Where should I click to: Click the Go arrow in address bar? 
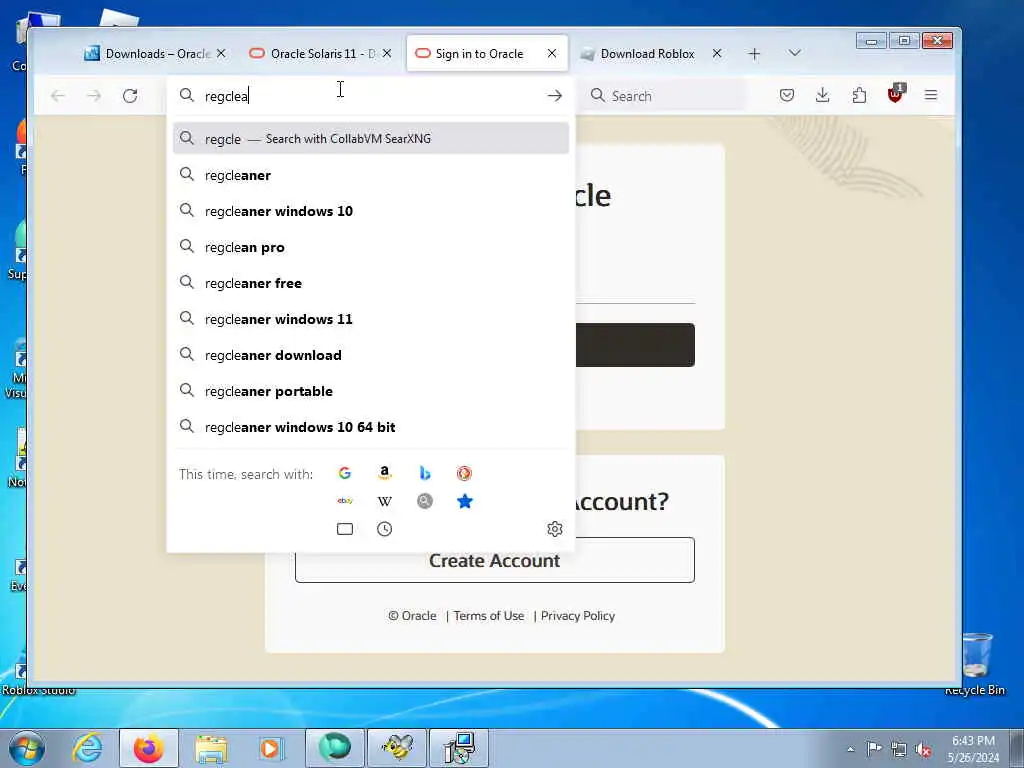tap(554, 96)
